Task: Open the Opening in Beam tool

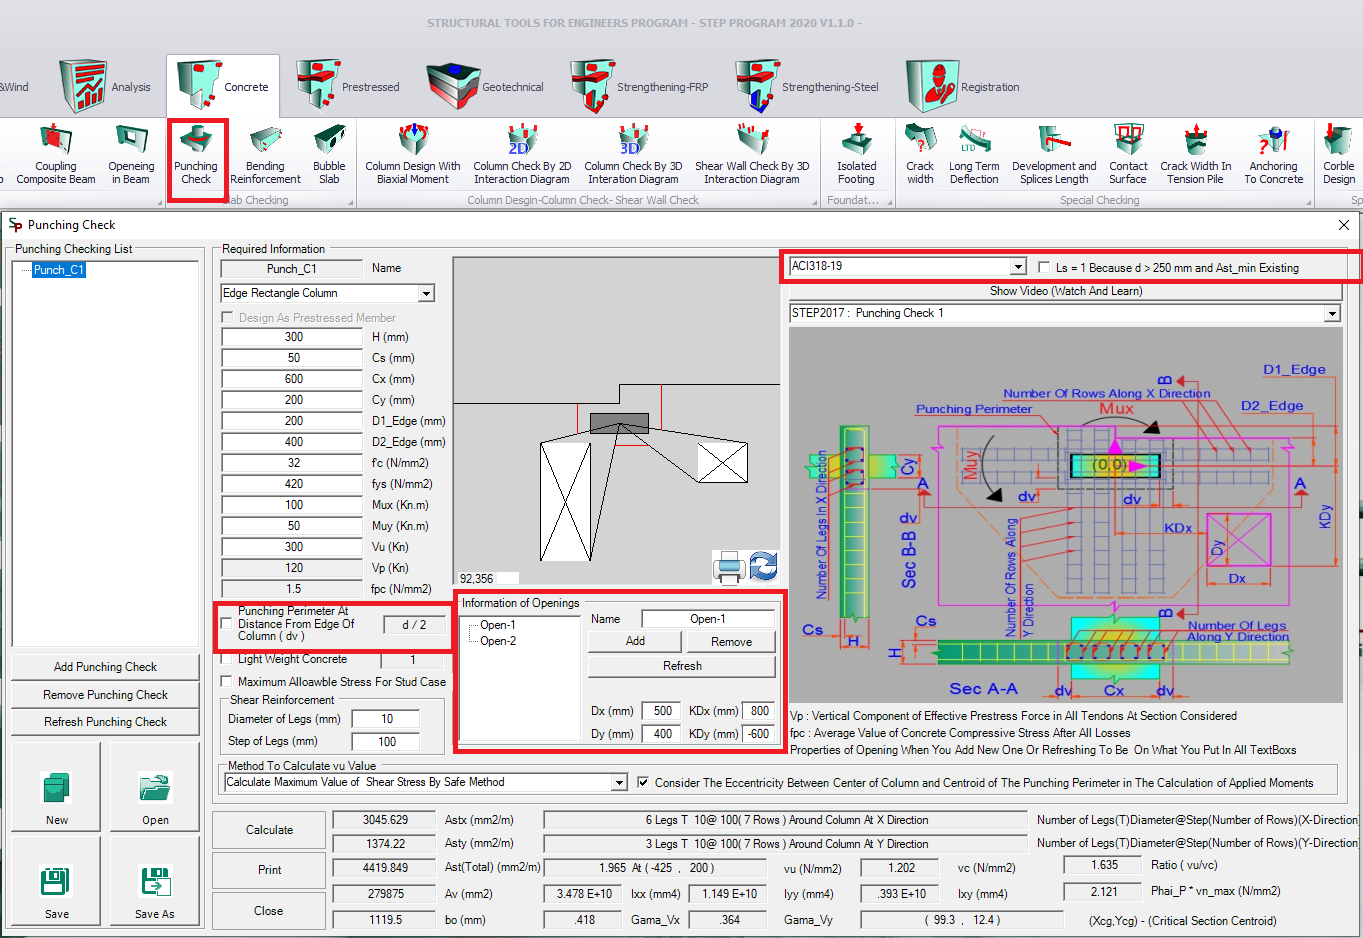Action: 131,156
